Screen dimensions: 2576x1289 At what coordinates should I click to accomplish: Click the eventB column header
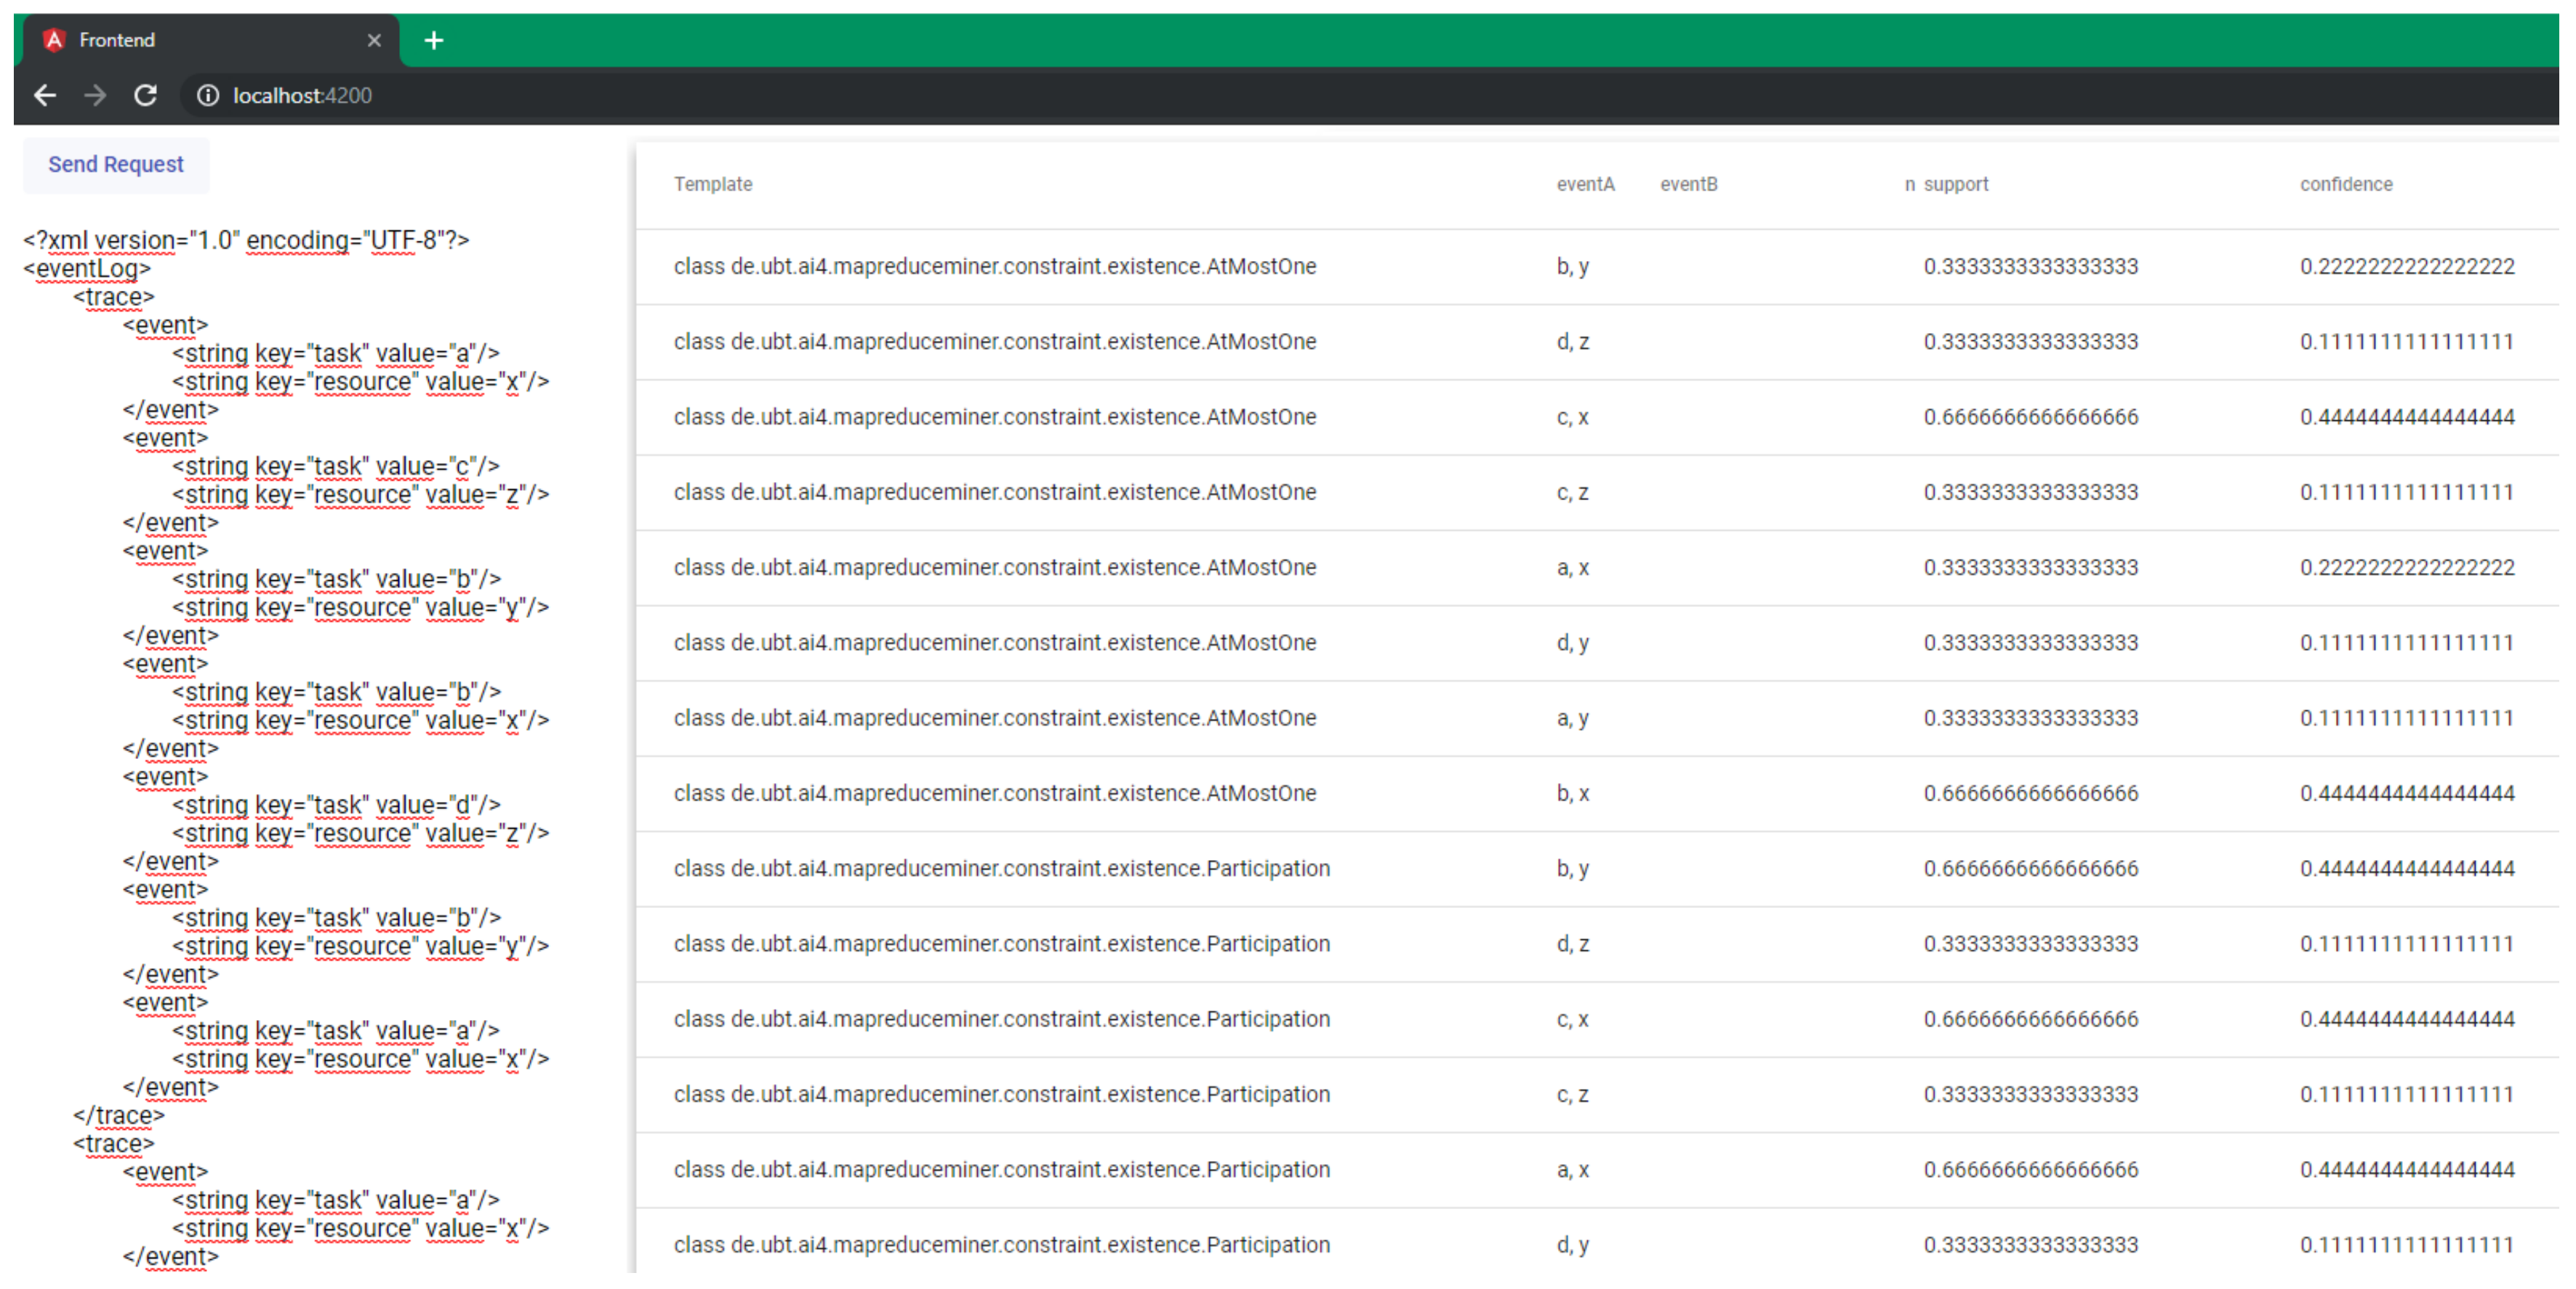1688,184
